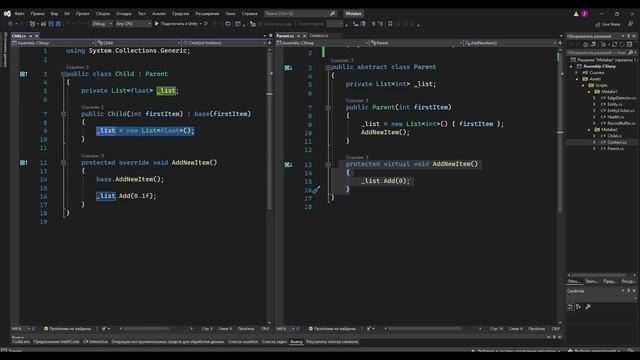The height and width of the screenshot is (360, 640).
Task: Click the Visual Studio logo icon
Action: click(7, 13)
